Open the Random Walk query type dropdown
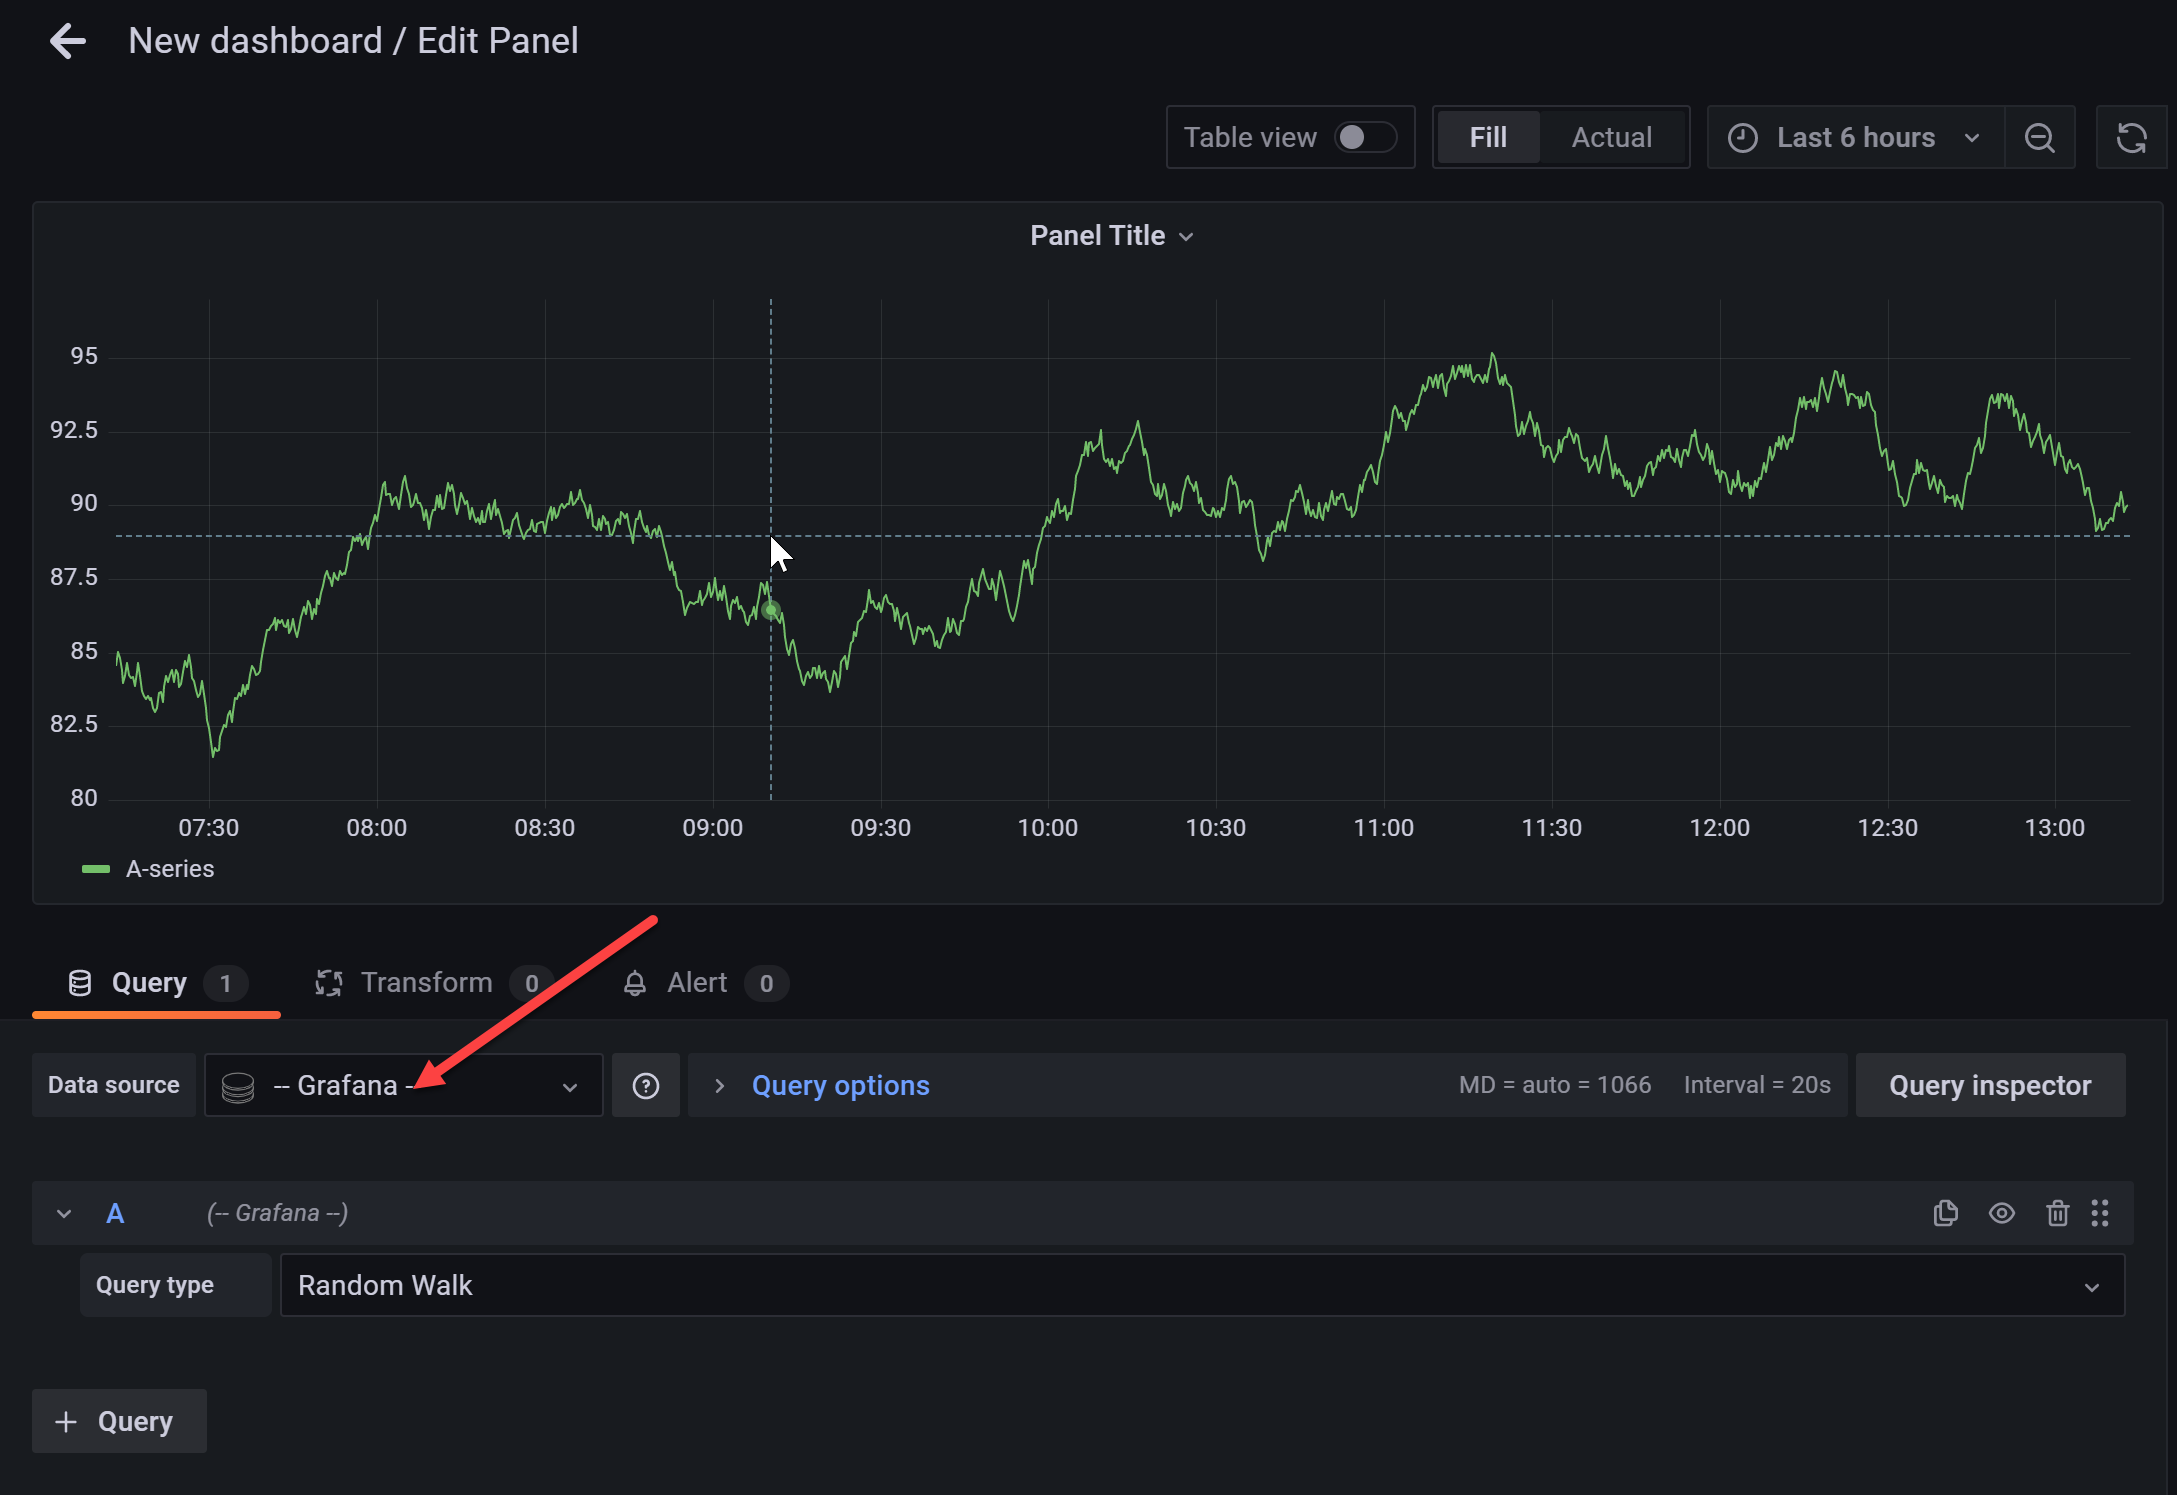Viewport: 2177px width, 1495px height. pyautogui.click(x=1202, y=1285)
